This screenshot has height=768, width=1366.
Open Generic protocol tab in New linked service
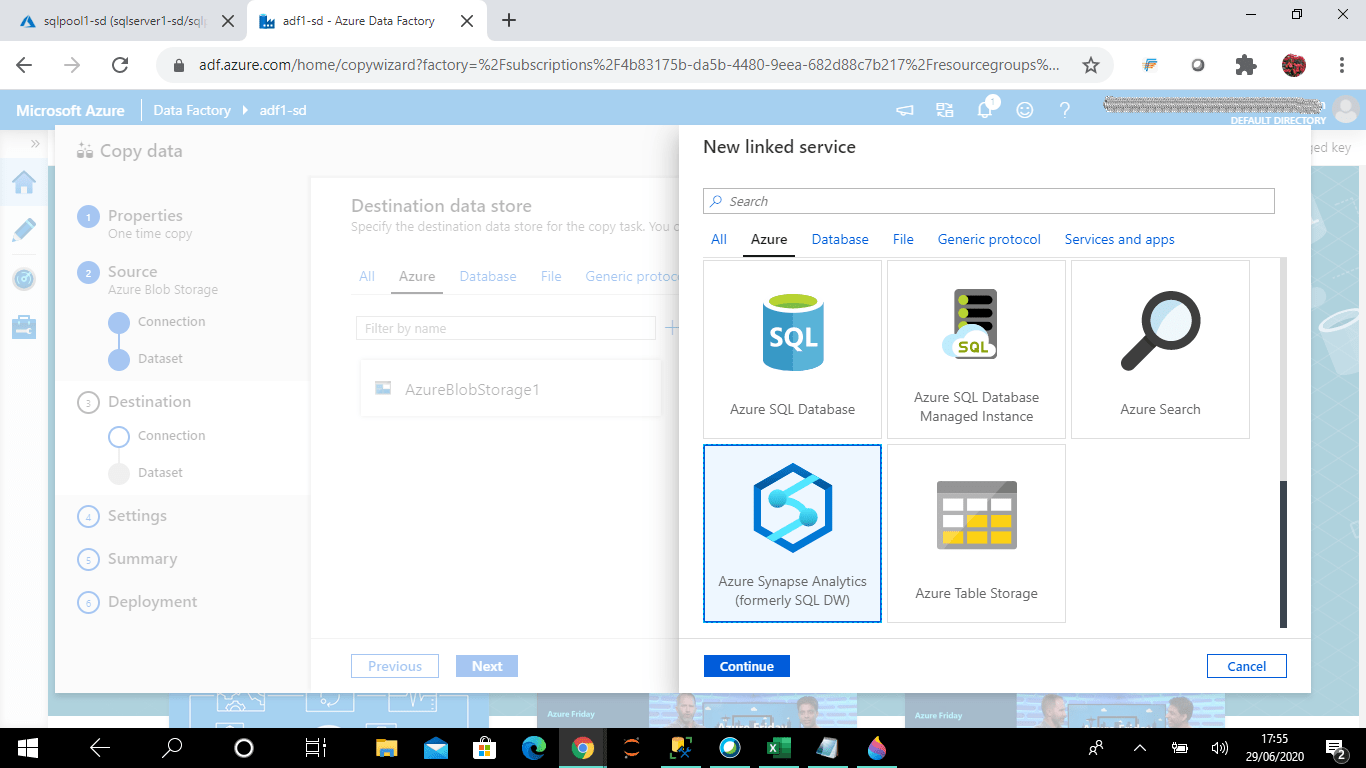(989, 240)
